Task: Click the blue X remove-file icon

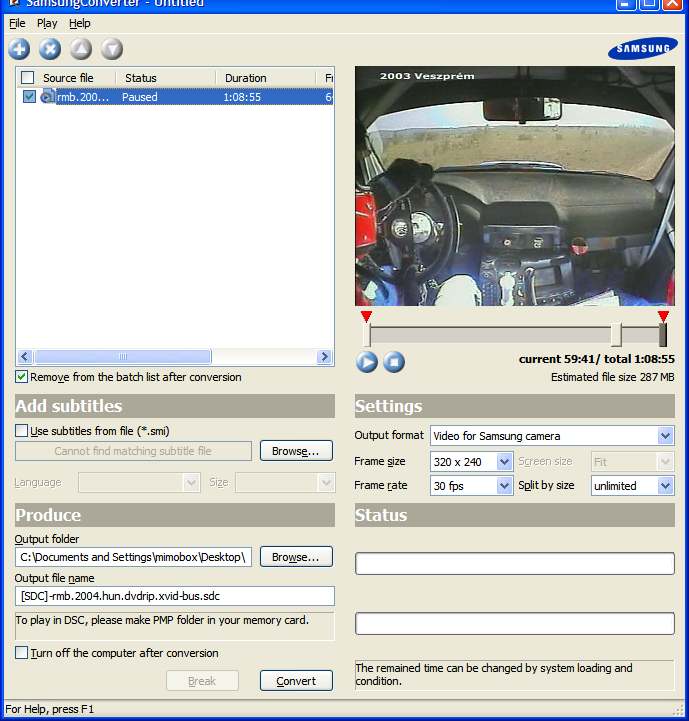Action: click(x=50, y=49)
